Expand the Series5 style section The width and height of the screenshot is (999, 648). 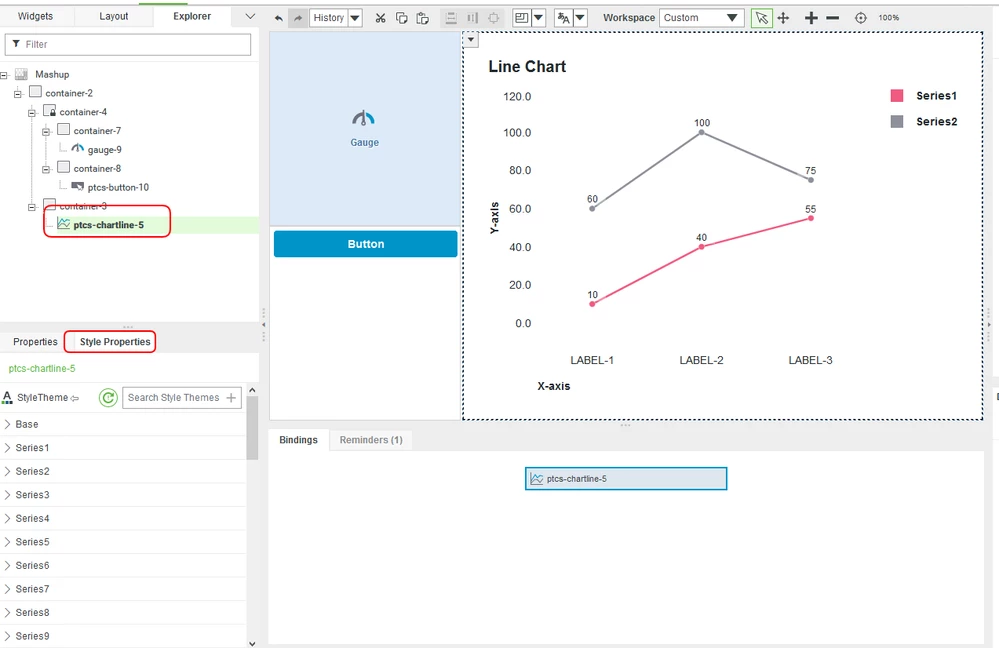[x=8, y=542]
